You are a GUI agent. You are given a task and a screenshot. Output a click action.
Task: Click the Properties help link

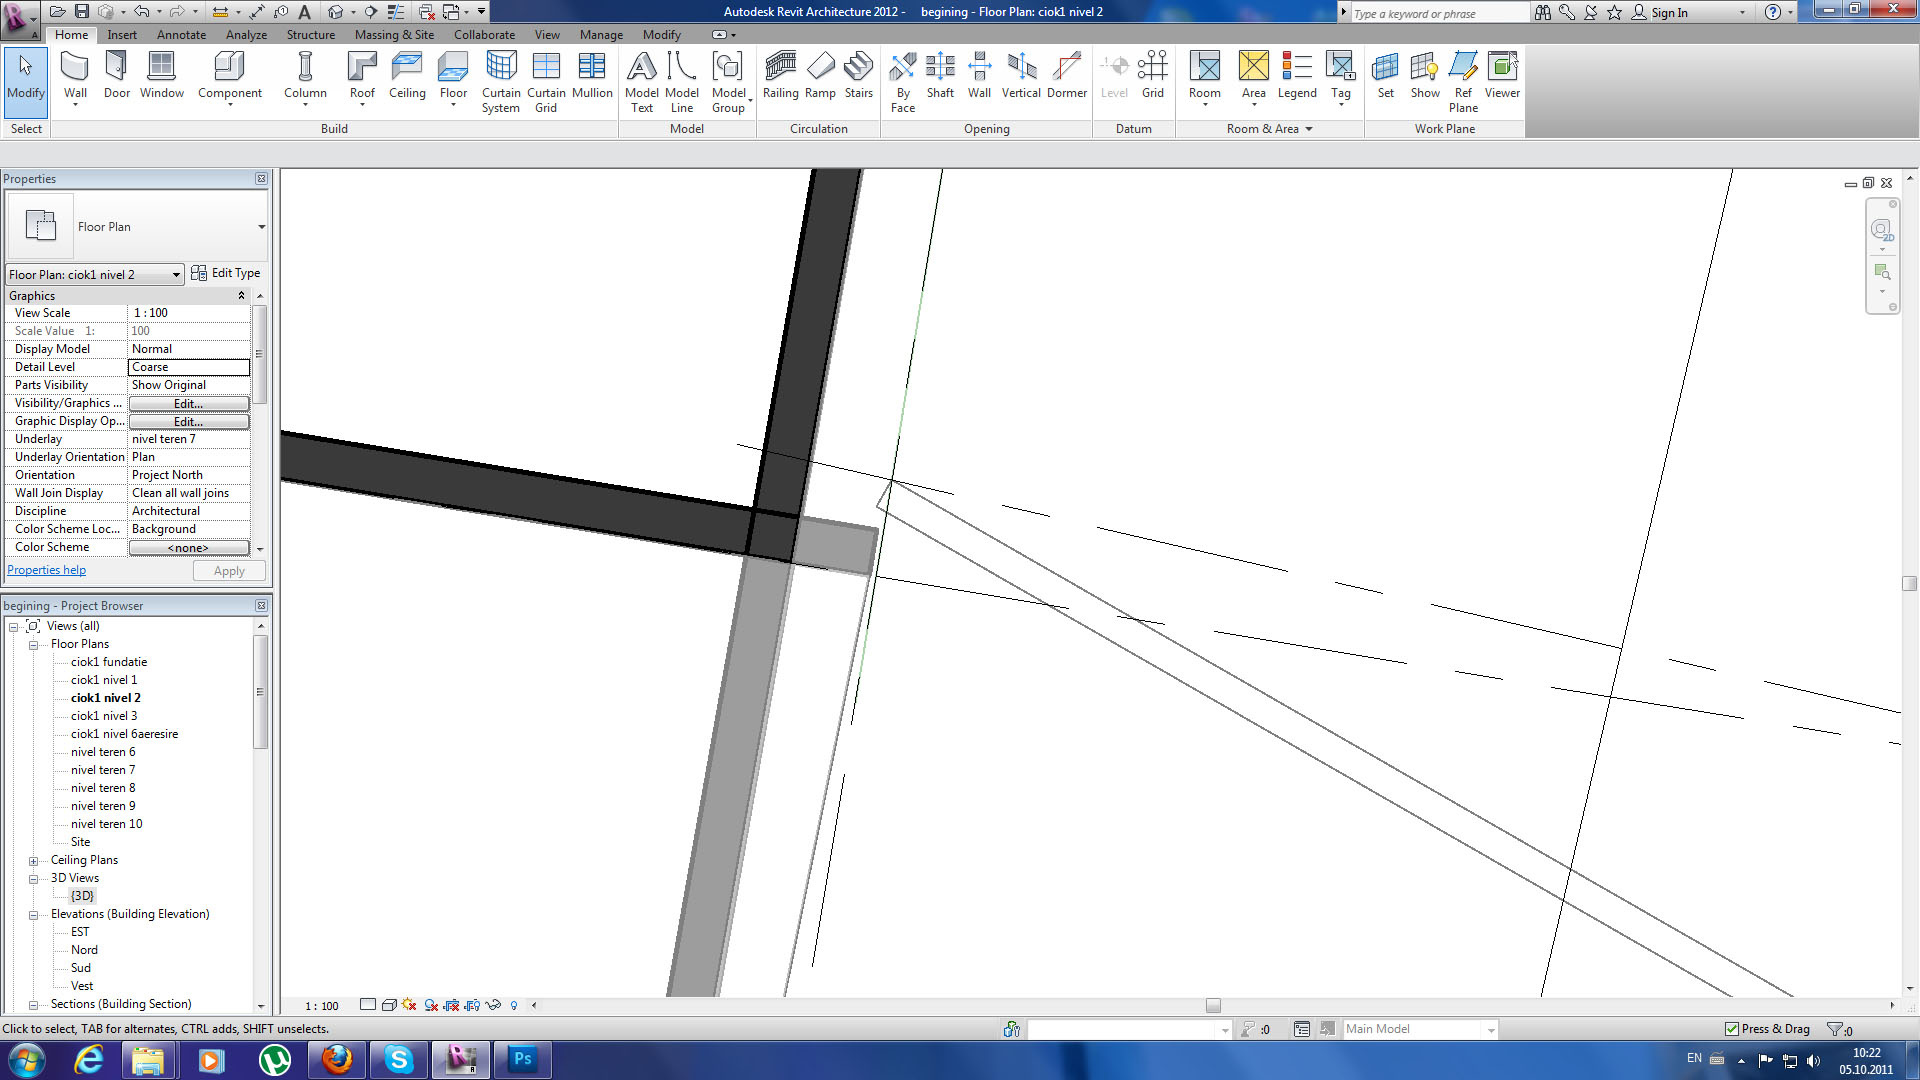(x=47, y=570)
